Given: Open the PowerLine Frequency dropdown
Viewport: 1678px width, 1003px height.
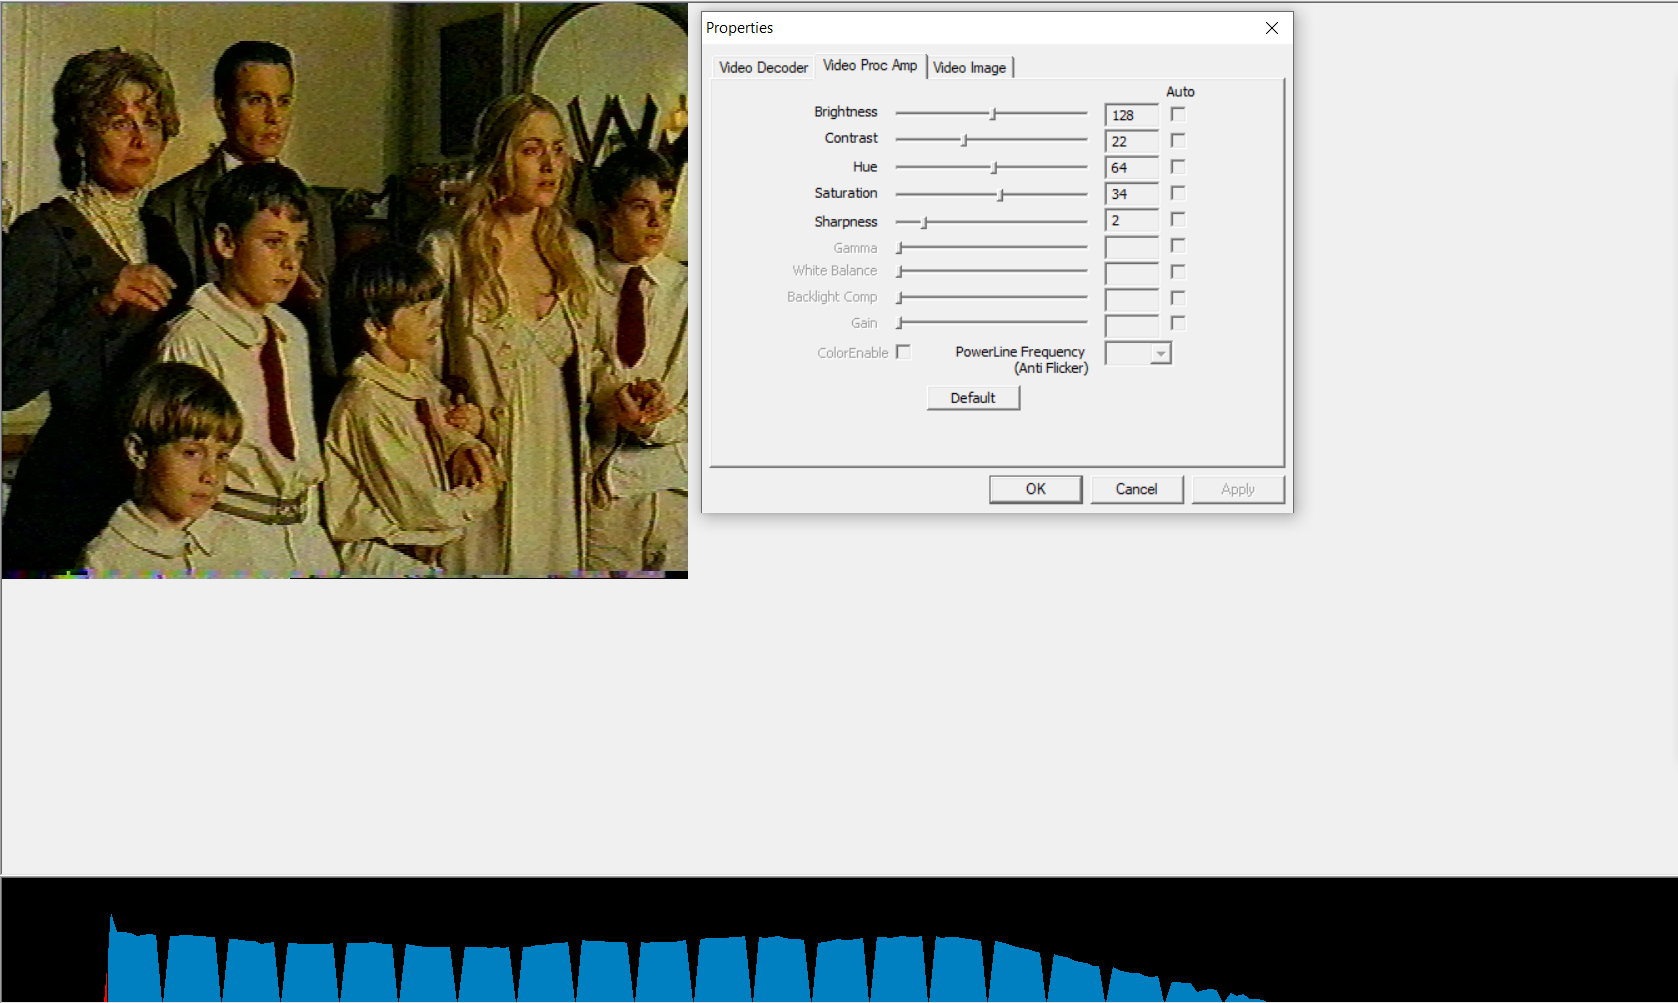Looking at the screenshot, I should (1138, 353).
